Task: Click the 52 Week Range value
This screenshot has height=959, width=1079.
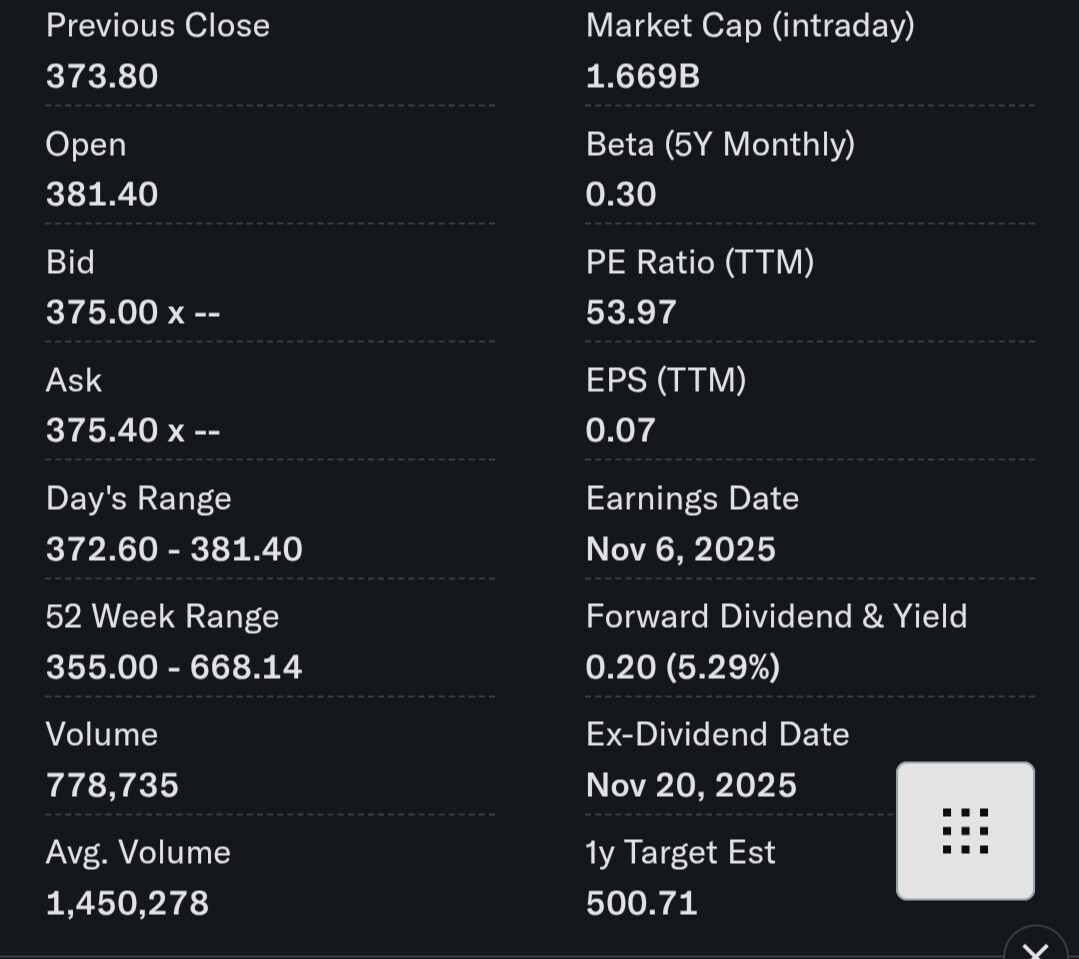Action: pyautogui.click(x=174, y=667)
